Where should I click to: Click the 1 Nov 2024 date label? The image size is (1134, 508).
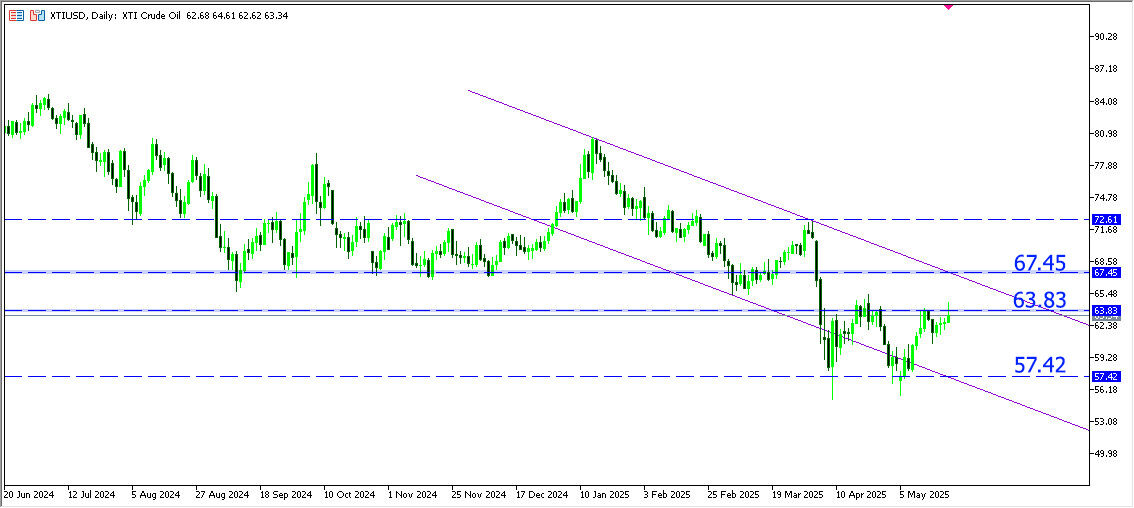(412, 494)
